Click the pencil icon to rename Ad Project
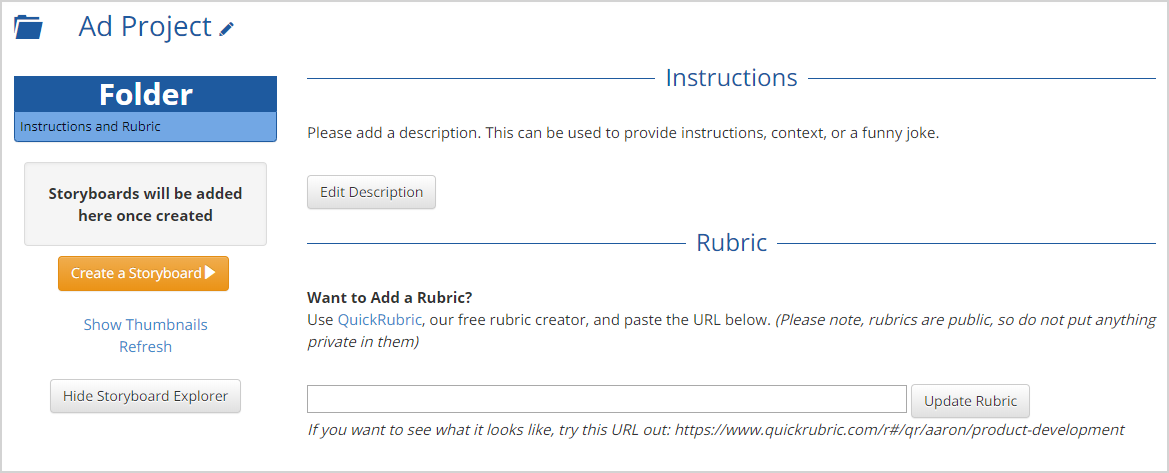 [227, 28]
